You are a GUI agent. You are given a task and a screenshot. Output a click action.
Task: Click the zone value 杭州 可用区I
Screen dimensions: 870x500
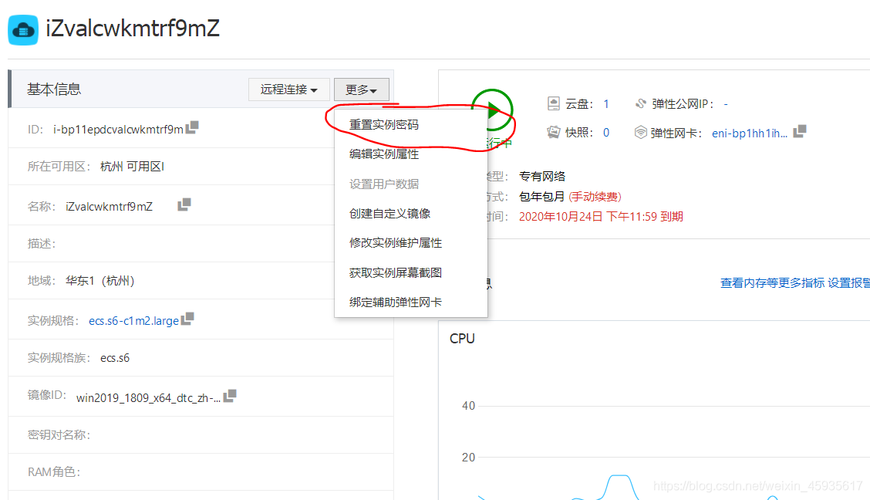[132, 166]
